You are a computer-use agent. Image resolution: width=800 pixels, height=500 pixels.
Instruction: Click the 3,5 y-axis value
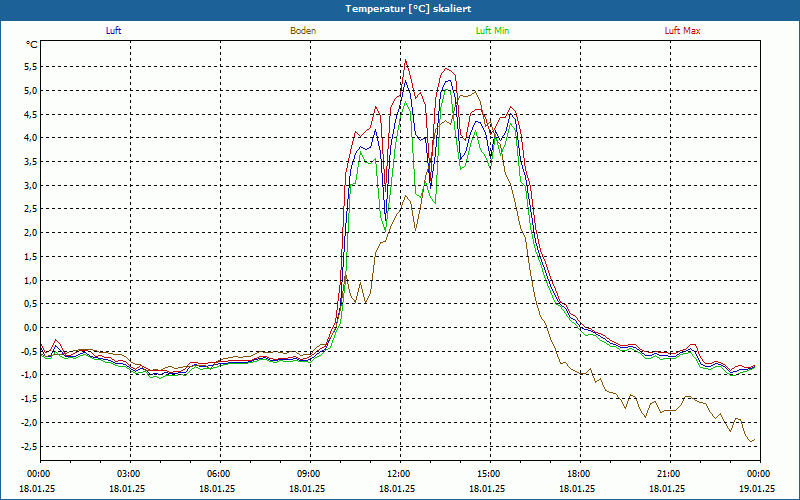point(30,162)
